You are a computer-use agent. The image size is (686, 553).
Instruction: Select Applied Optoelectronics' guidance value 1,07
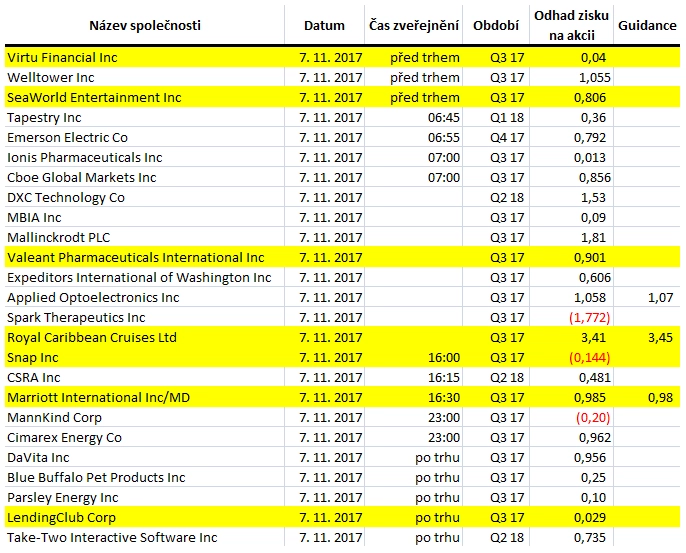[x=660, y=298]
